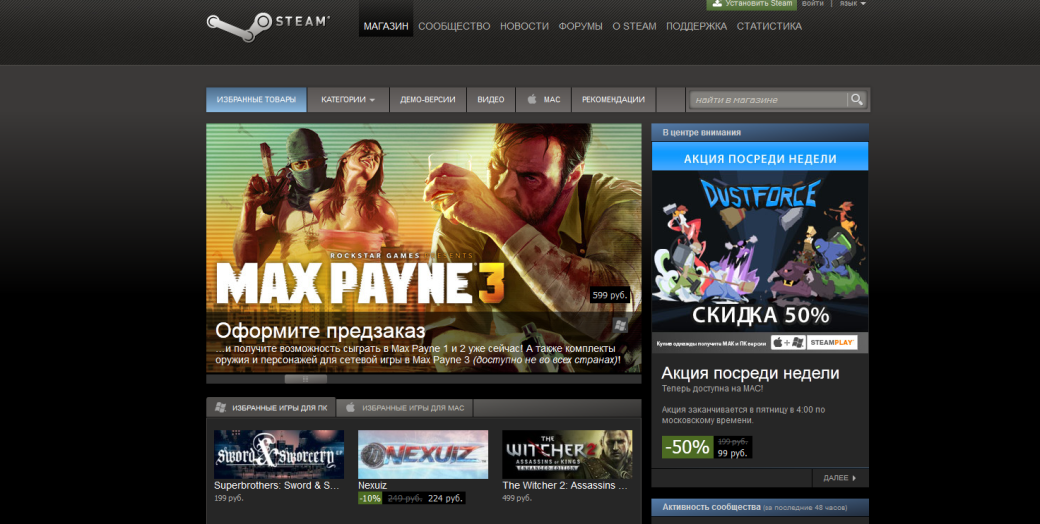Go to ПОДДЕРЖКА
Image resolution: width=1040 pixels, height=524 pixels.
(x=696, y=26)
